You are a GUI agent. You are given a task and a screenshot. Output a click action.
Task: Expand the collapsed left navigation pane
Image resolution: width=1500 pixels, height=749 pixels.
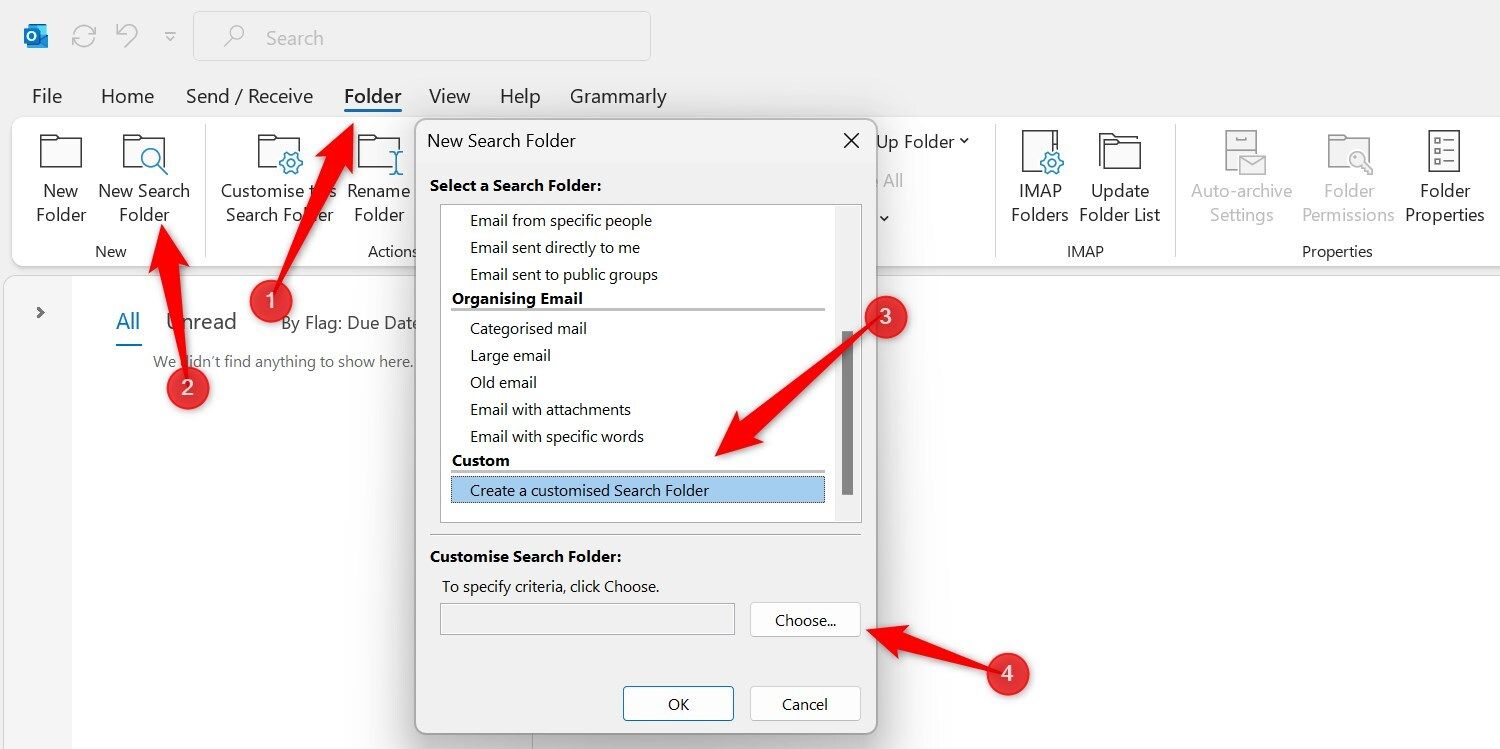coord(39,311)
